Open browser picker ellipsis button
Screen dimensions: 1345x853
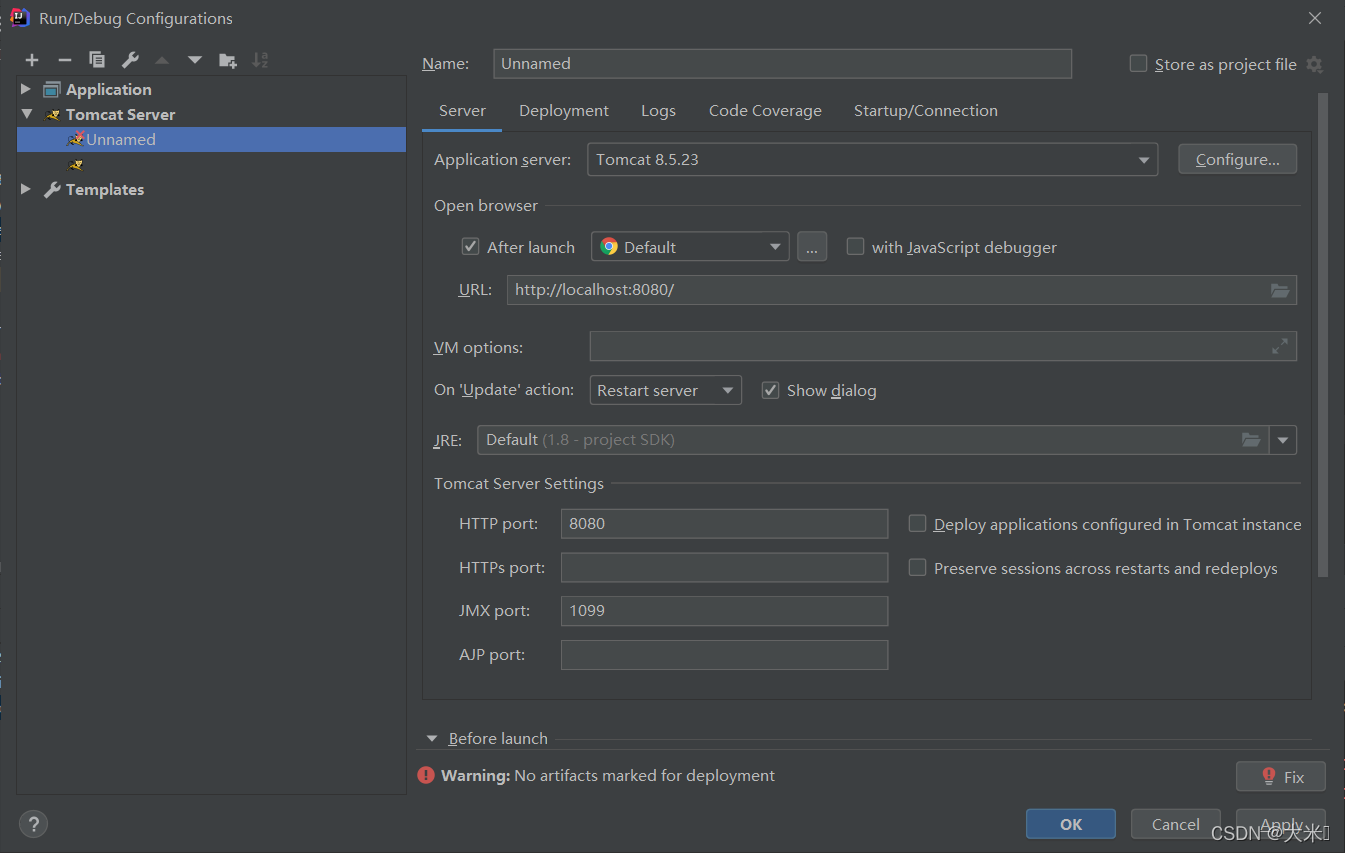[x=812, y=247]
